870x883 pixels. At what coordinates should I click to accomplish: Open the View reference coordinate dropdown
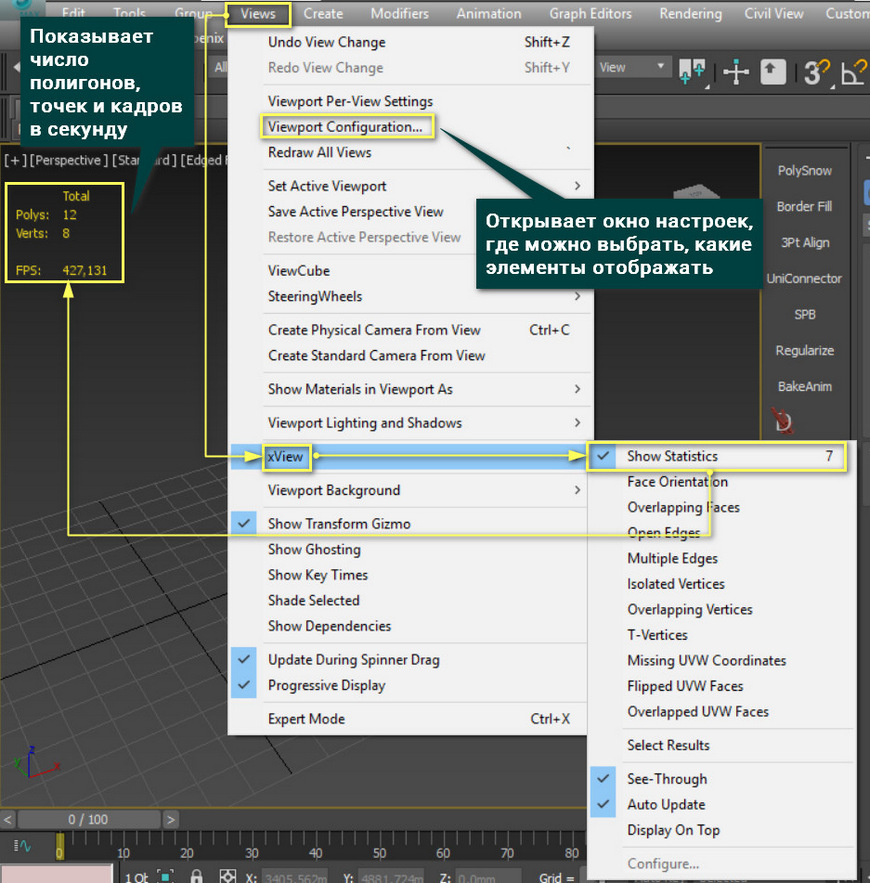click(633, 68)
